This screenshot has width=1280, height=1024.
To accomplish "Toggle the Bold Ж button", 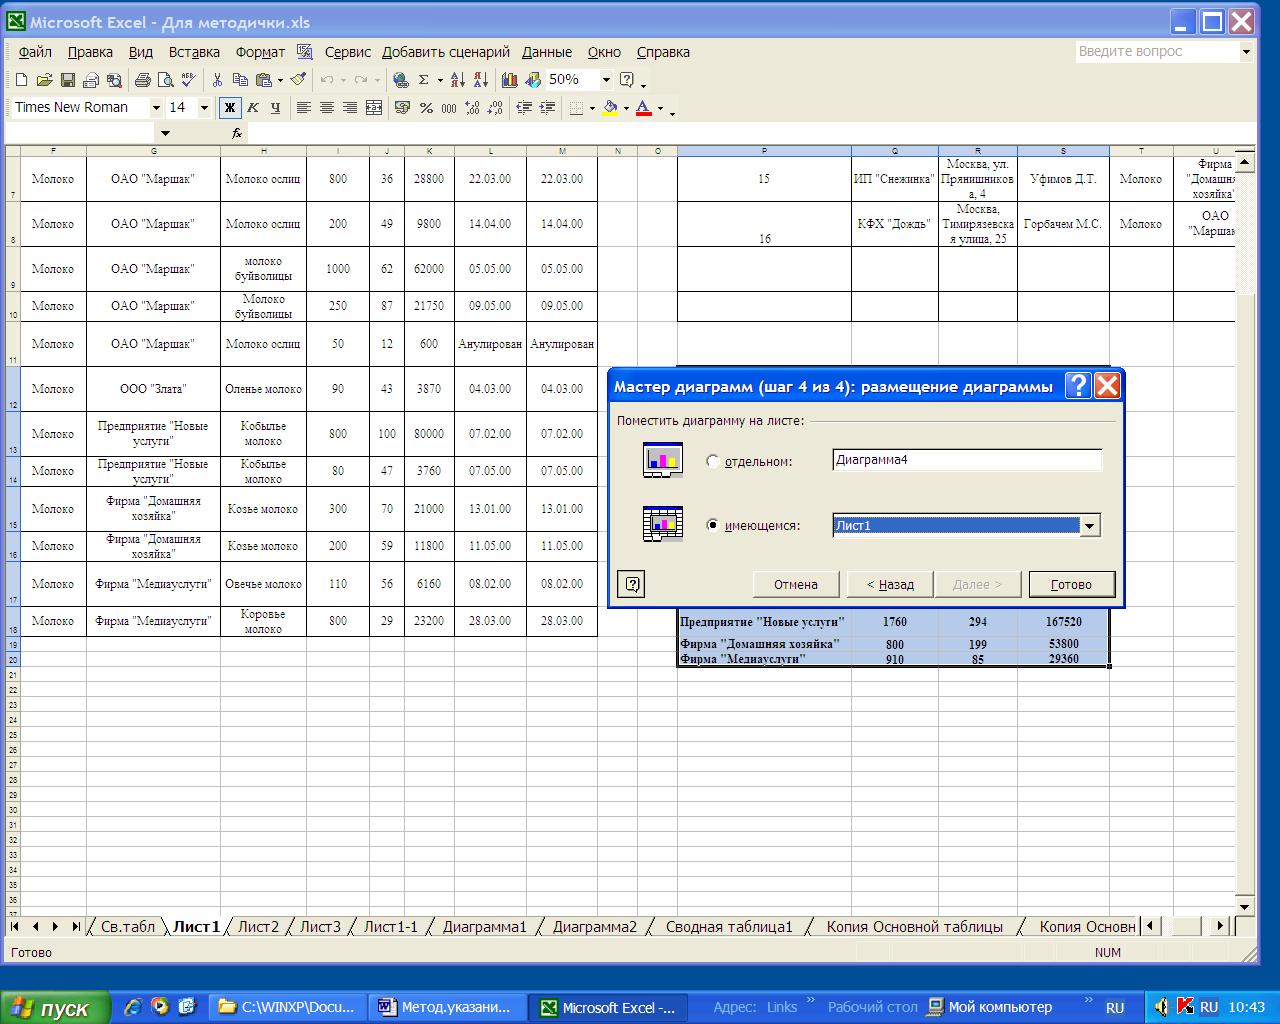I will (230, 108).
